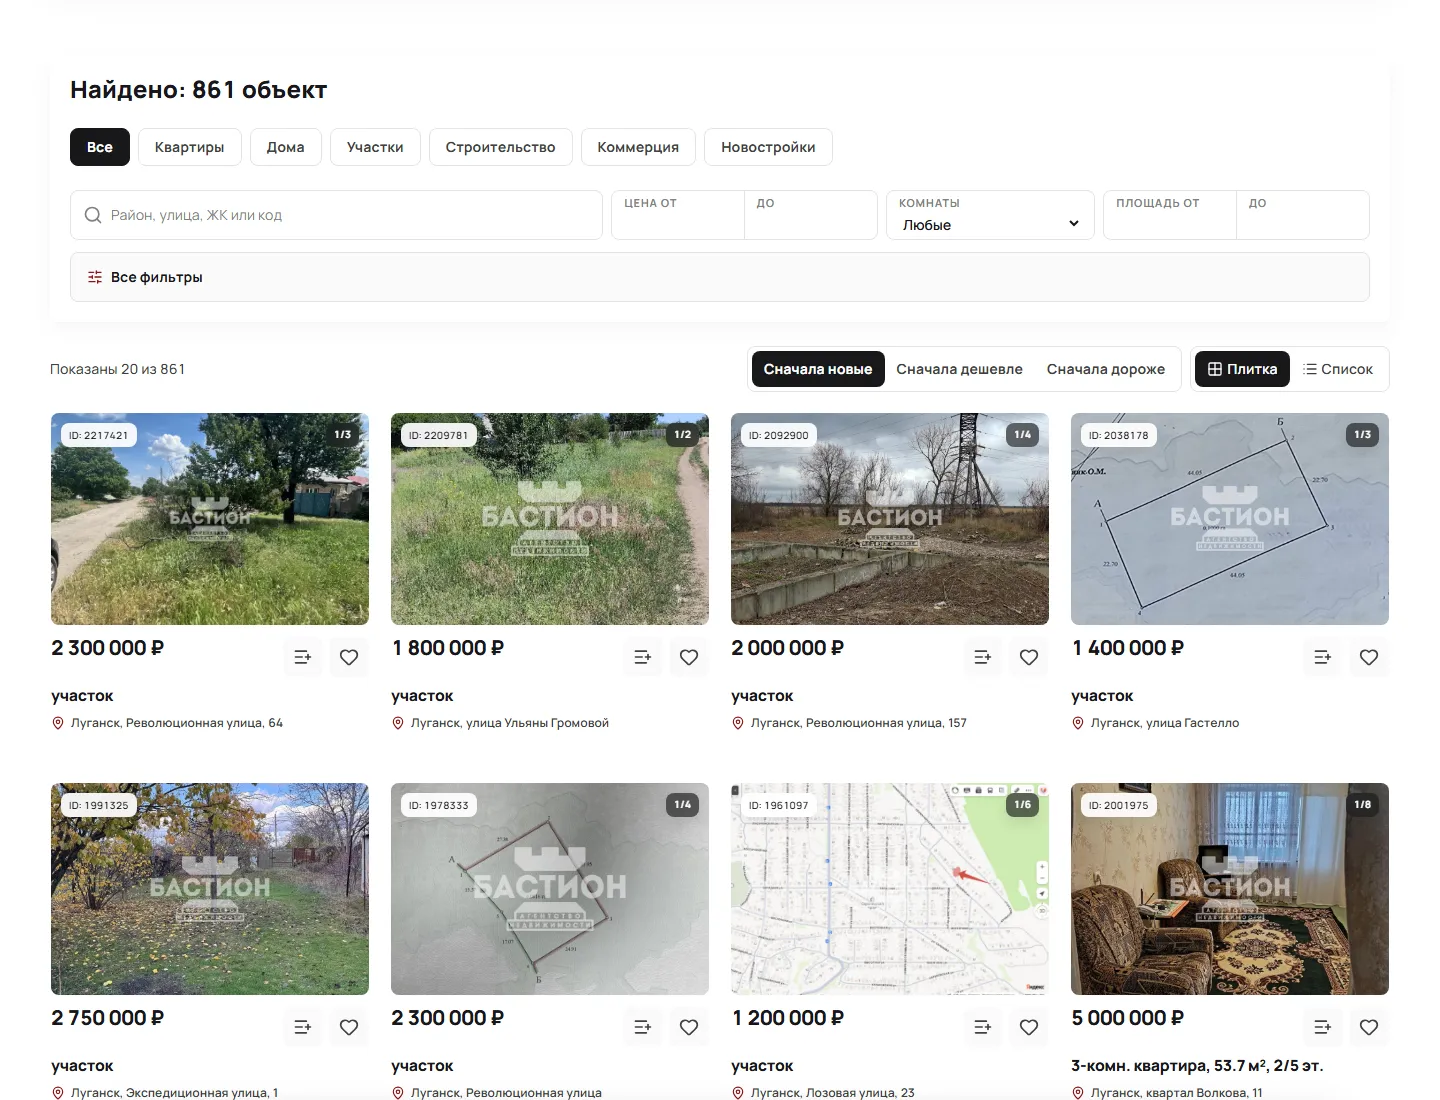The width and height of the screenshot is (1440, 1100).
Task: Favorite the Революционная улица, 157 listing
Action: pyautogui.click(x=1029, y=657)
